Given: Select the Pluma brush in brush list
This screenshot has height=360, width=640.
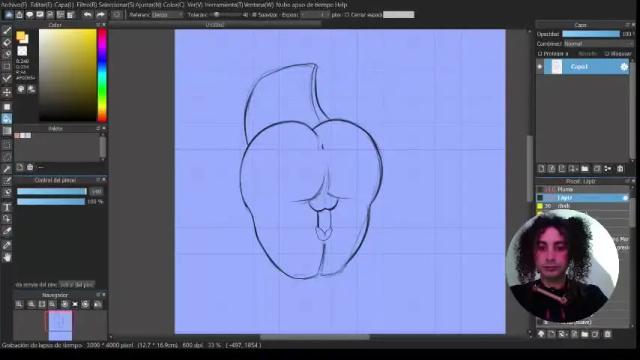Looking at the screenshot, I should point(565,189).
